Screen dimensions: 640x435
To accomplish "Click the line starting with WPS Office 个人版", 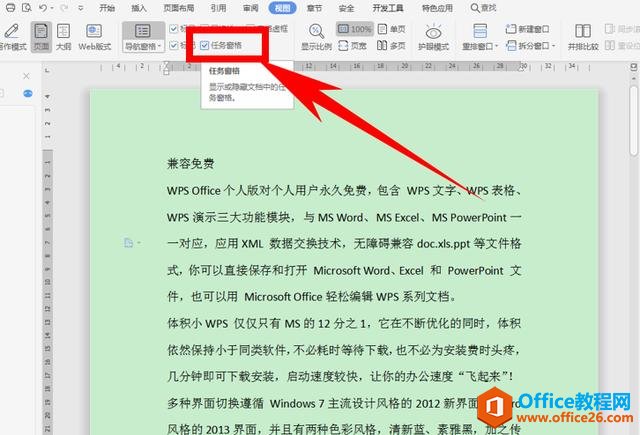I will [x=344, y=191].
